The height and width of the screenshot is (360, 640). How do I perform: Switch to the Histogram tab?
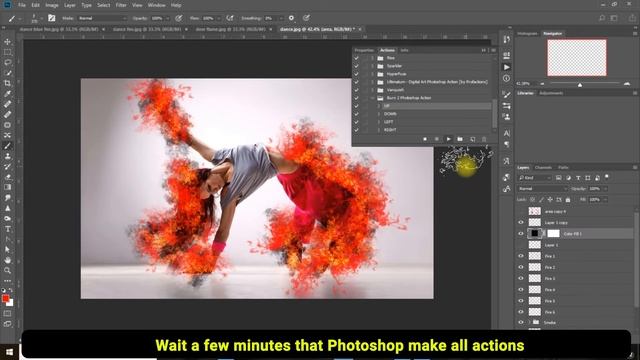point(527,33)
